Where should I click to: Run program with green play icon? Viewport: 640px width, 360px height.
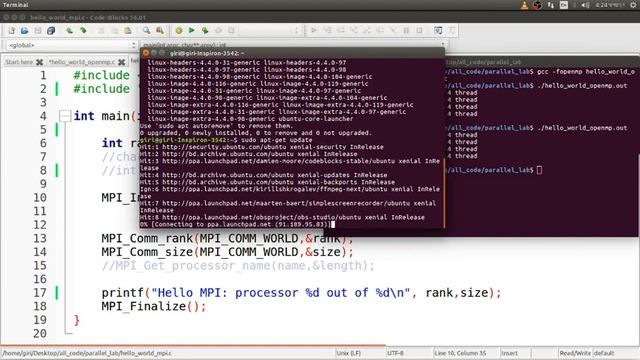(191, 31)
